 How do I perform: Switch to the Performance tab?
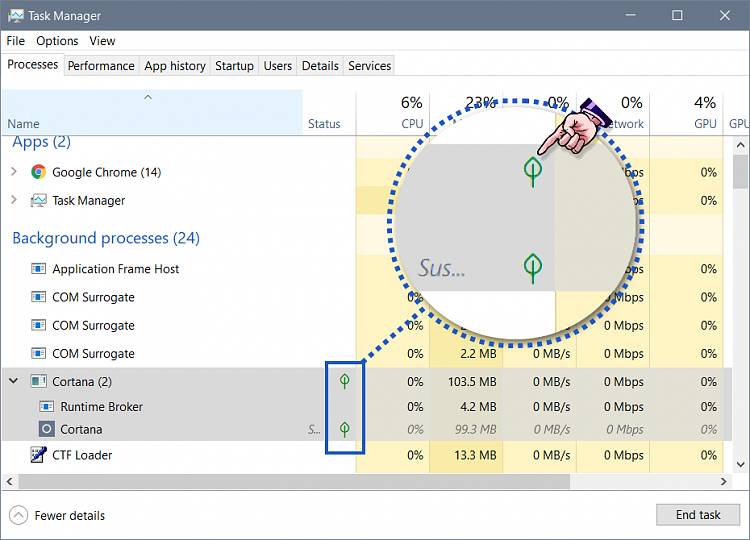(x=101, y=66)
